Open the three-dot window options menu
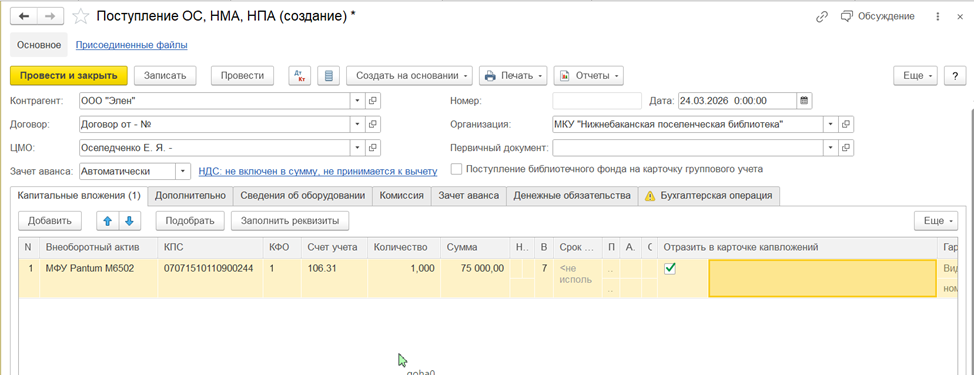Viewport: 974px width, 375px height. tap(937, 17)
